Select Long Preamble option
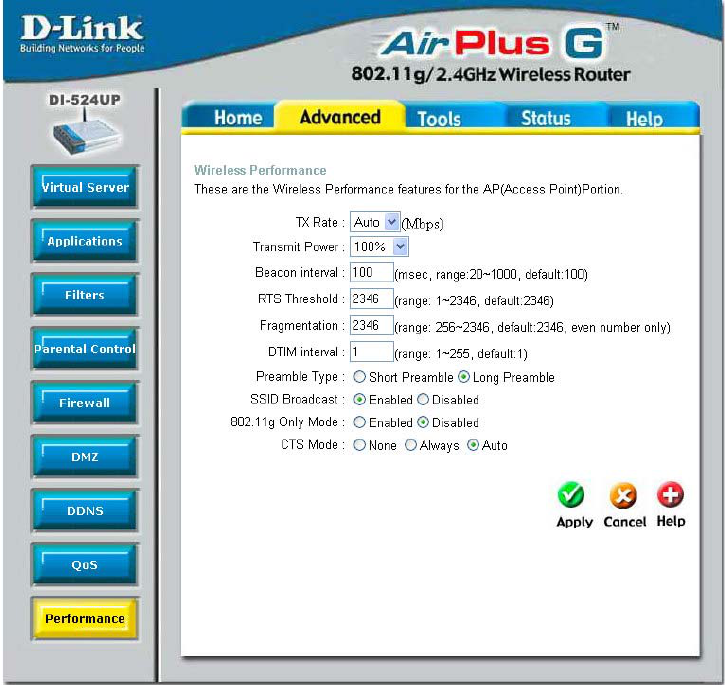The height and width of the screenshot is (685, 725). point(464,377)
